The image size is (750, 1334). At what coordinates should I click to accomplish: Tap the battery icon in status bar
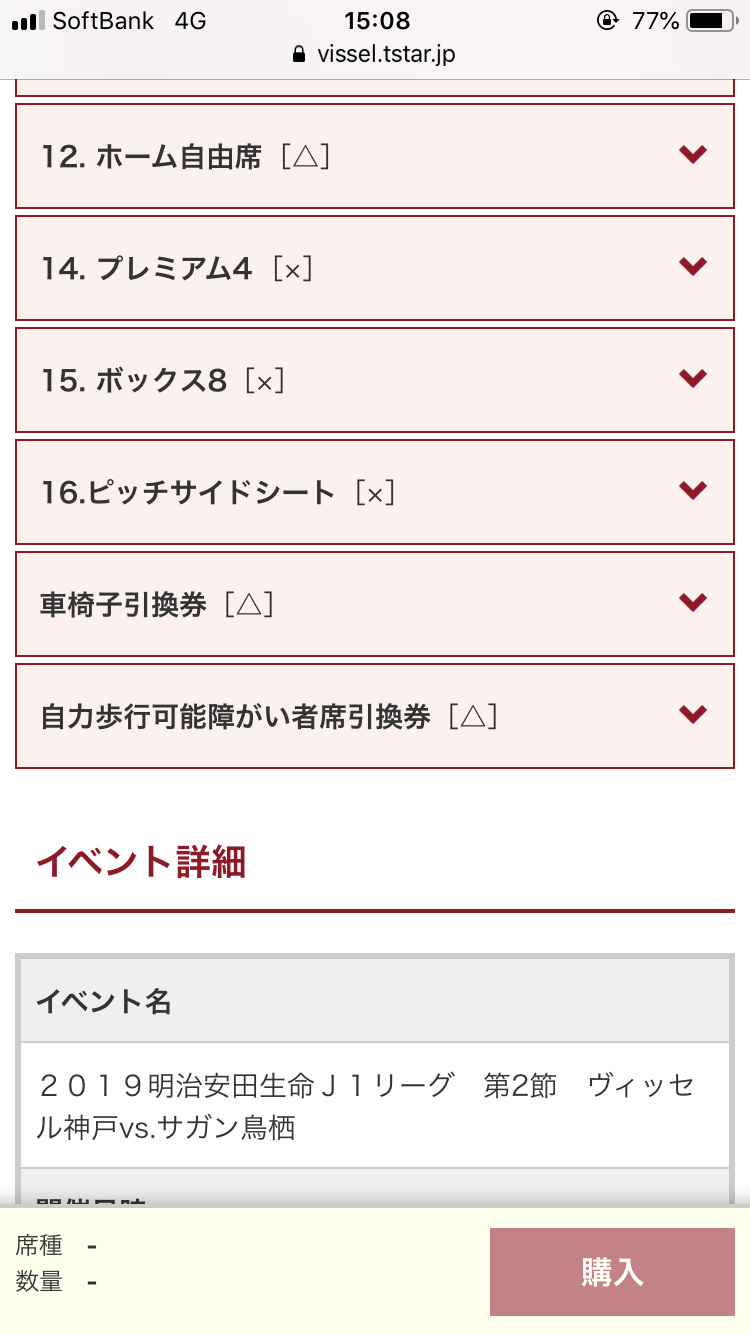tap(712, 21)
